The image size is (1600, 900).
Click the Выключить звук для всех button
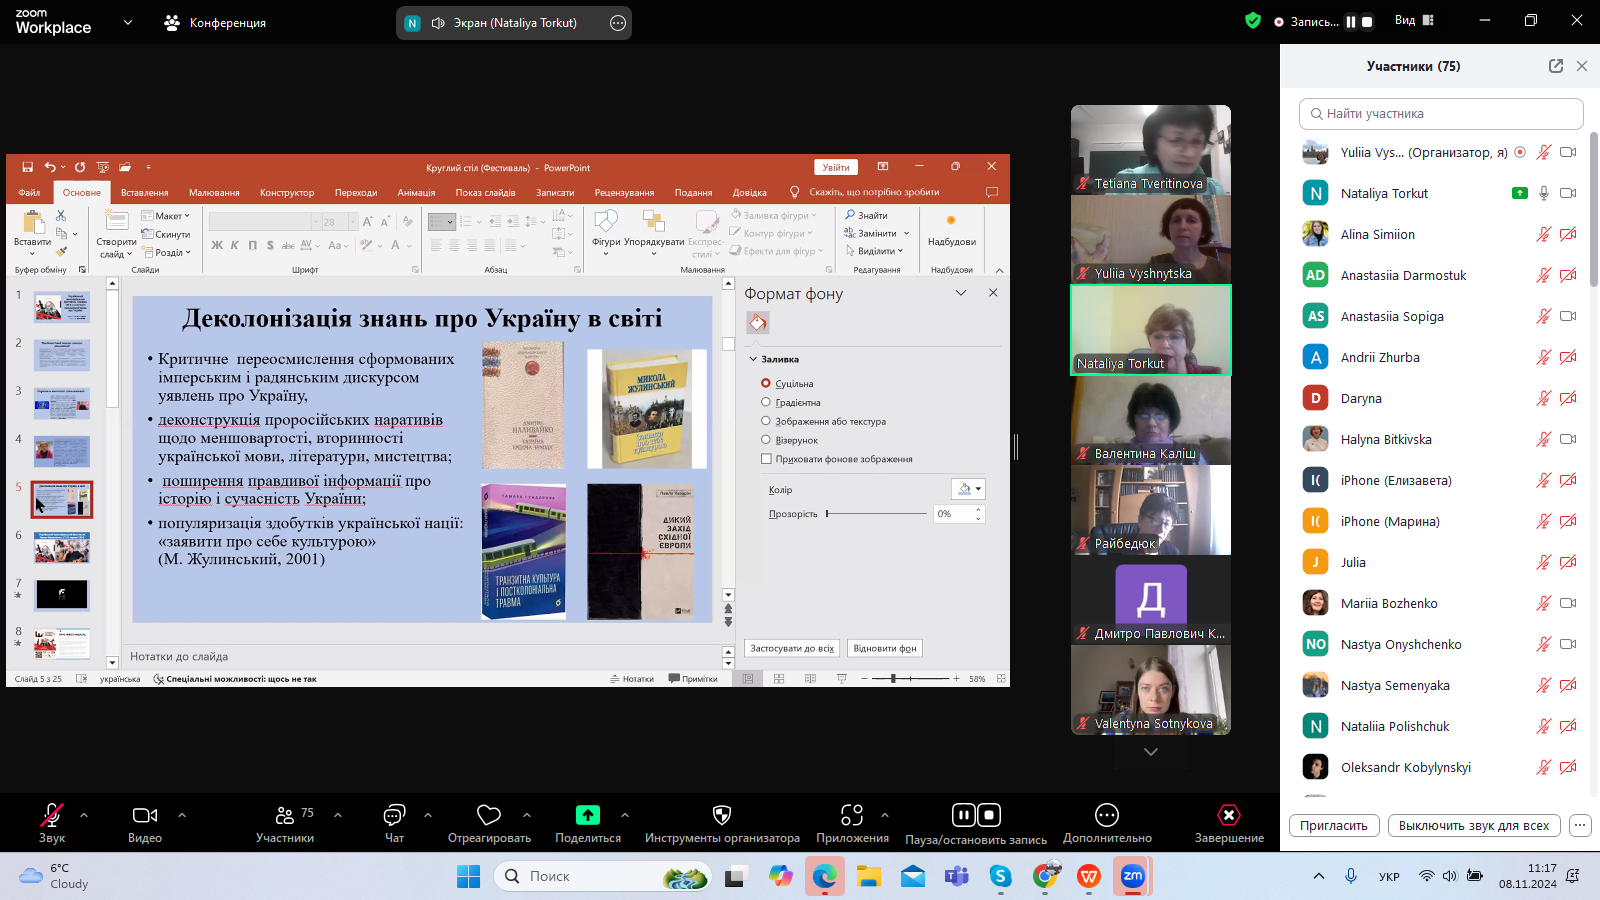pos(1473,826)
